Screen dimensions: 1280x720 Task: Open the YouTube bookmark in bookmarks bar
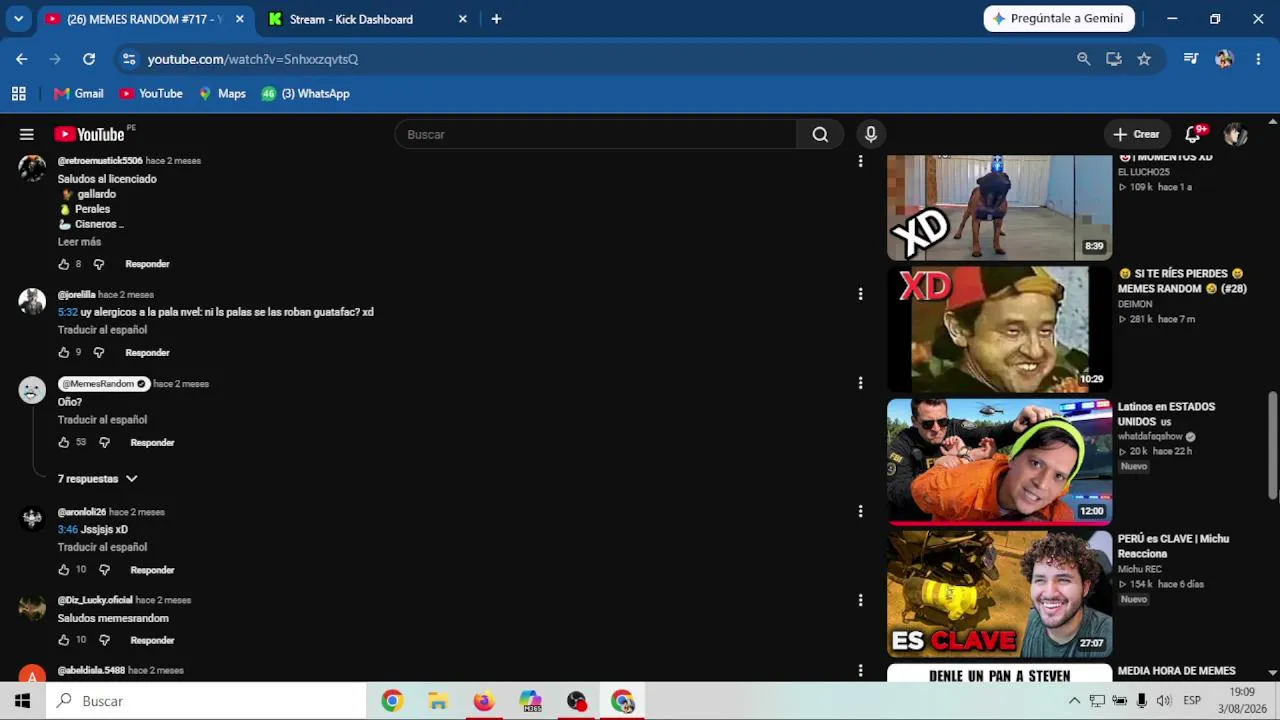pyautogui.click(x=151, y=94)
